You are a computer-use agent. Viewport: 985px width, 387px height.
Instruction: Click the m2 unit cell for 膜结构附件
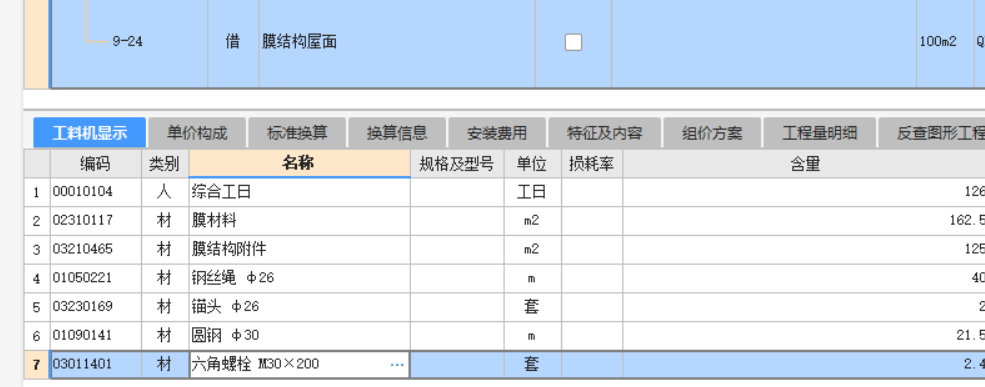(x=532, y=249)
